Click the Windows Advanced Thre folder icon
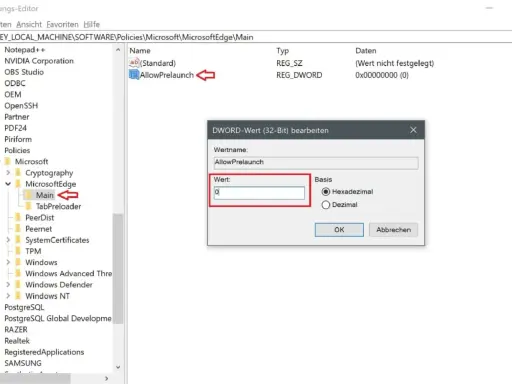This screenshot has height=384, width=512. [18, 273]
